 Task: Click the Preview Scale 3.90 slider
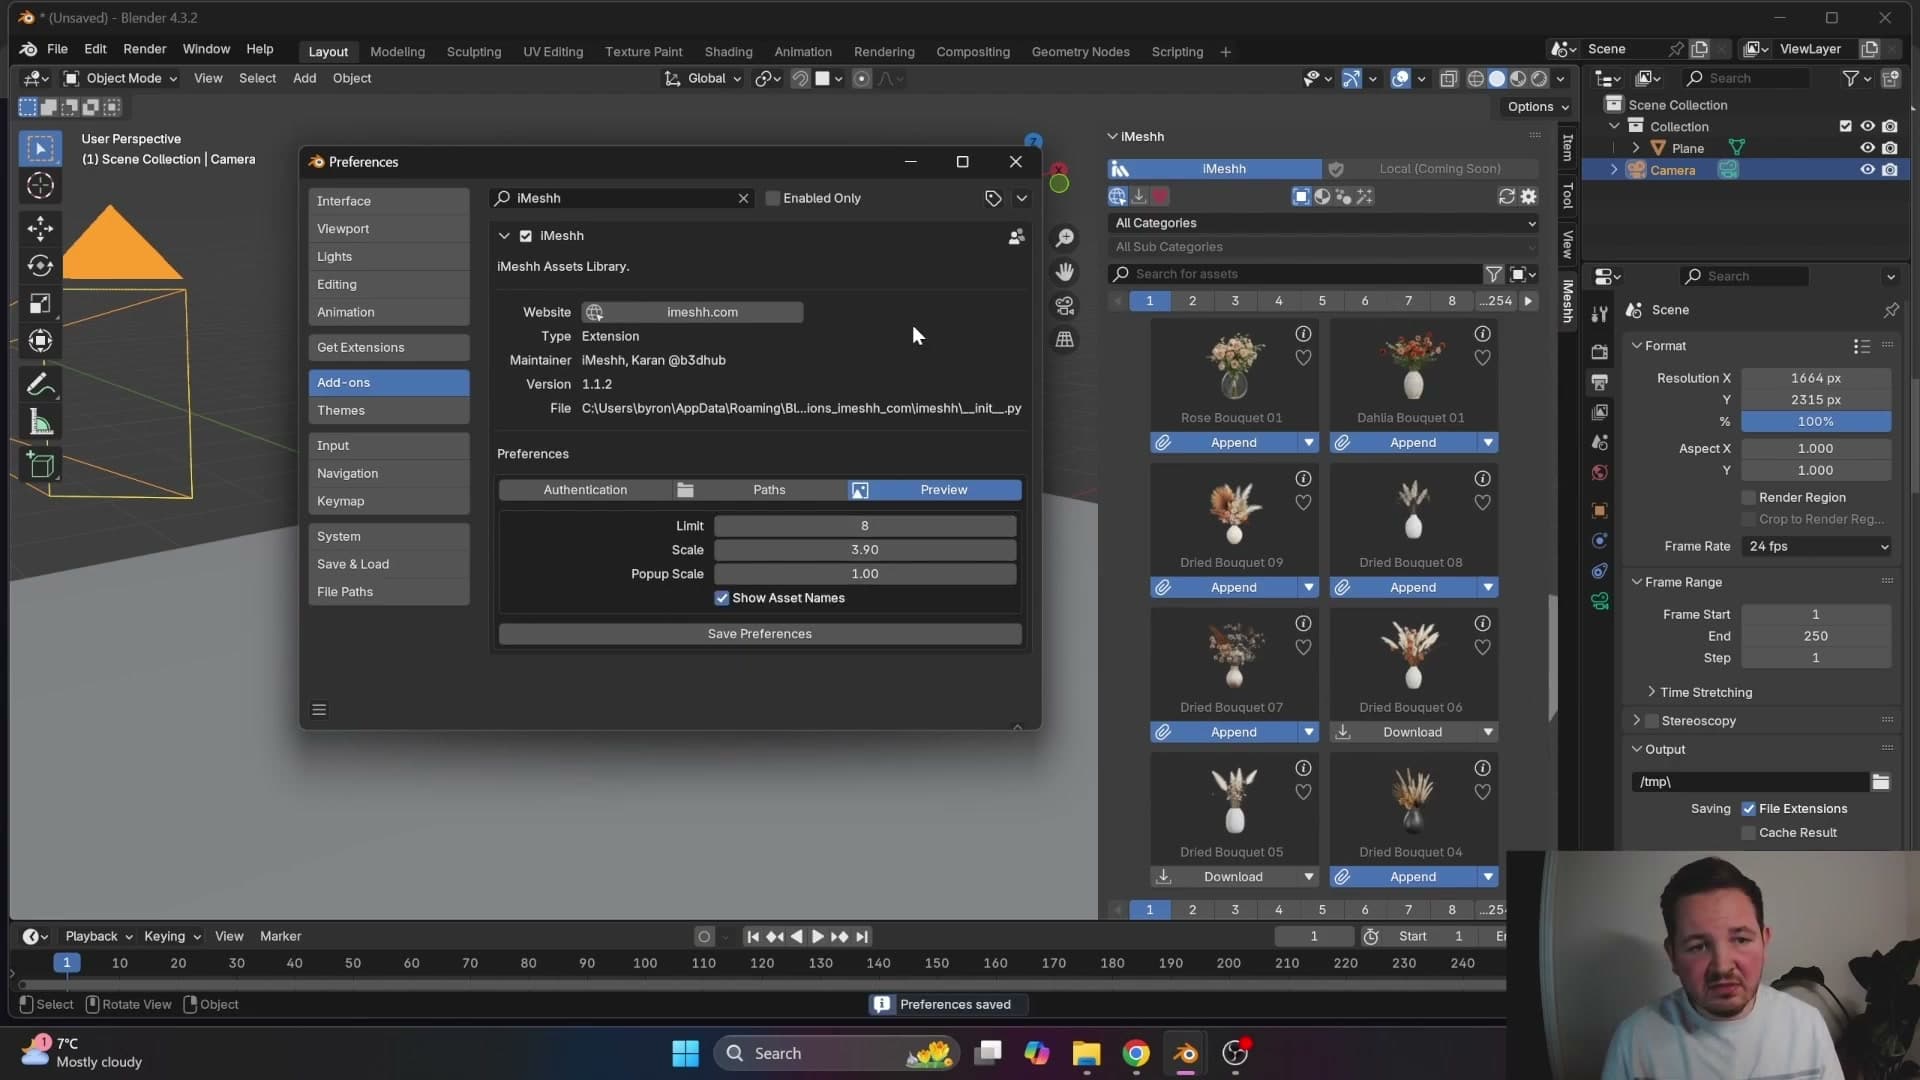tap(865, 550)
